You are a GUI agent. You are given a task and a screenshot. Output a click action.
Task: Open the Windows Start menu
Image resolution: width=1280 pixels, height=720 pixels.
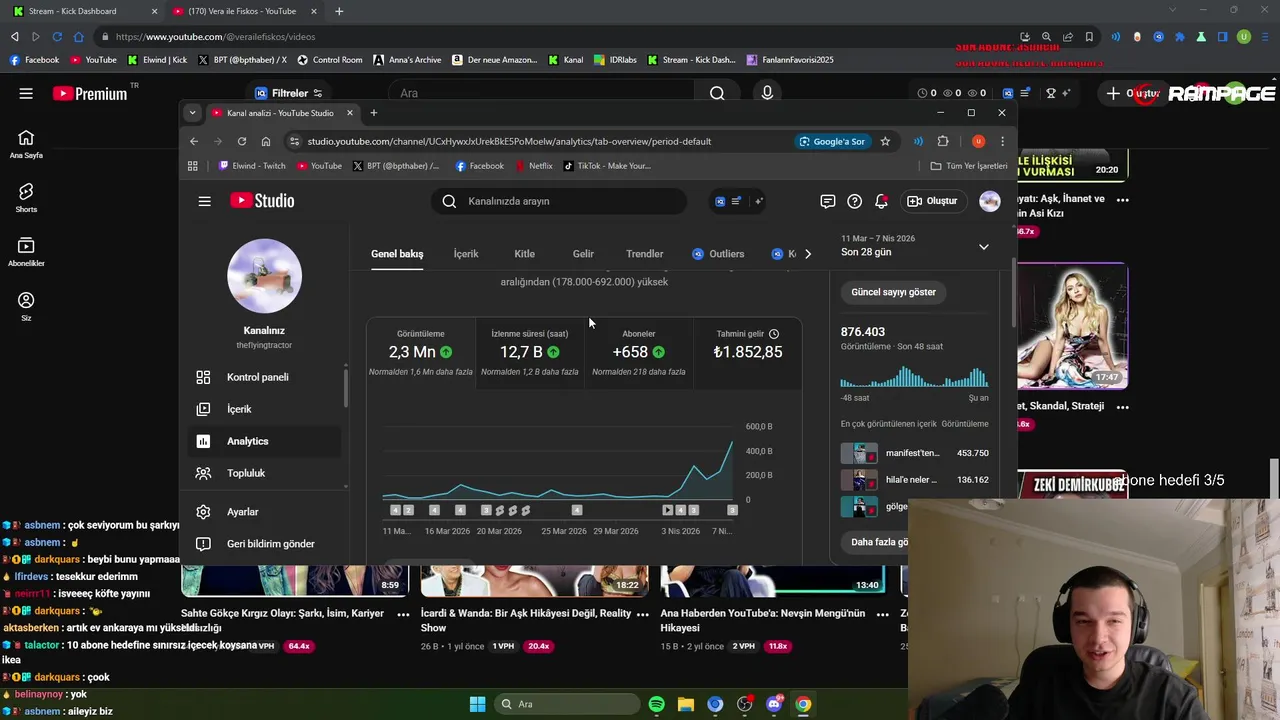477,704
